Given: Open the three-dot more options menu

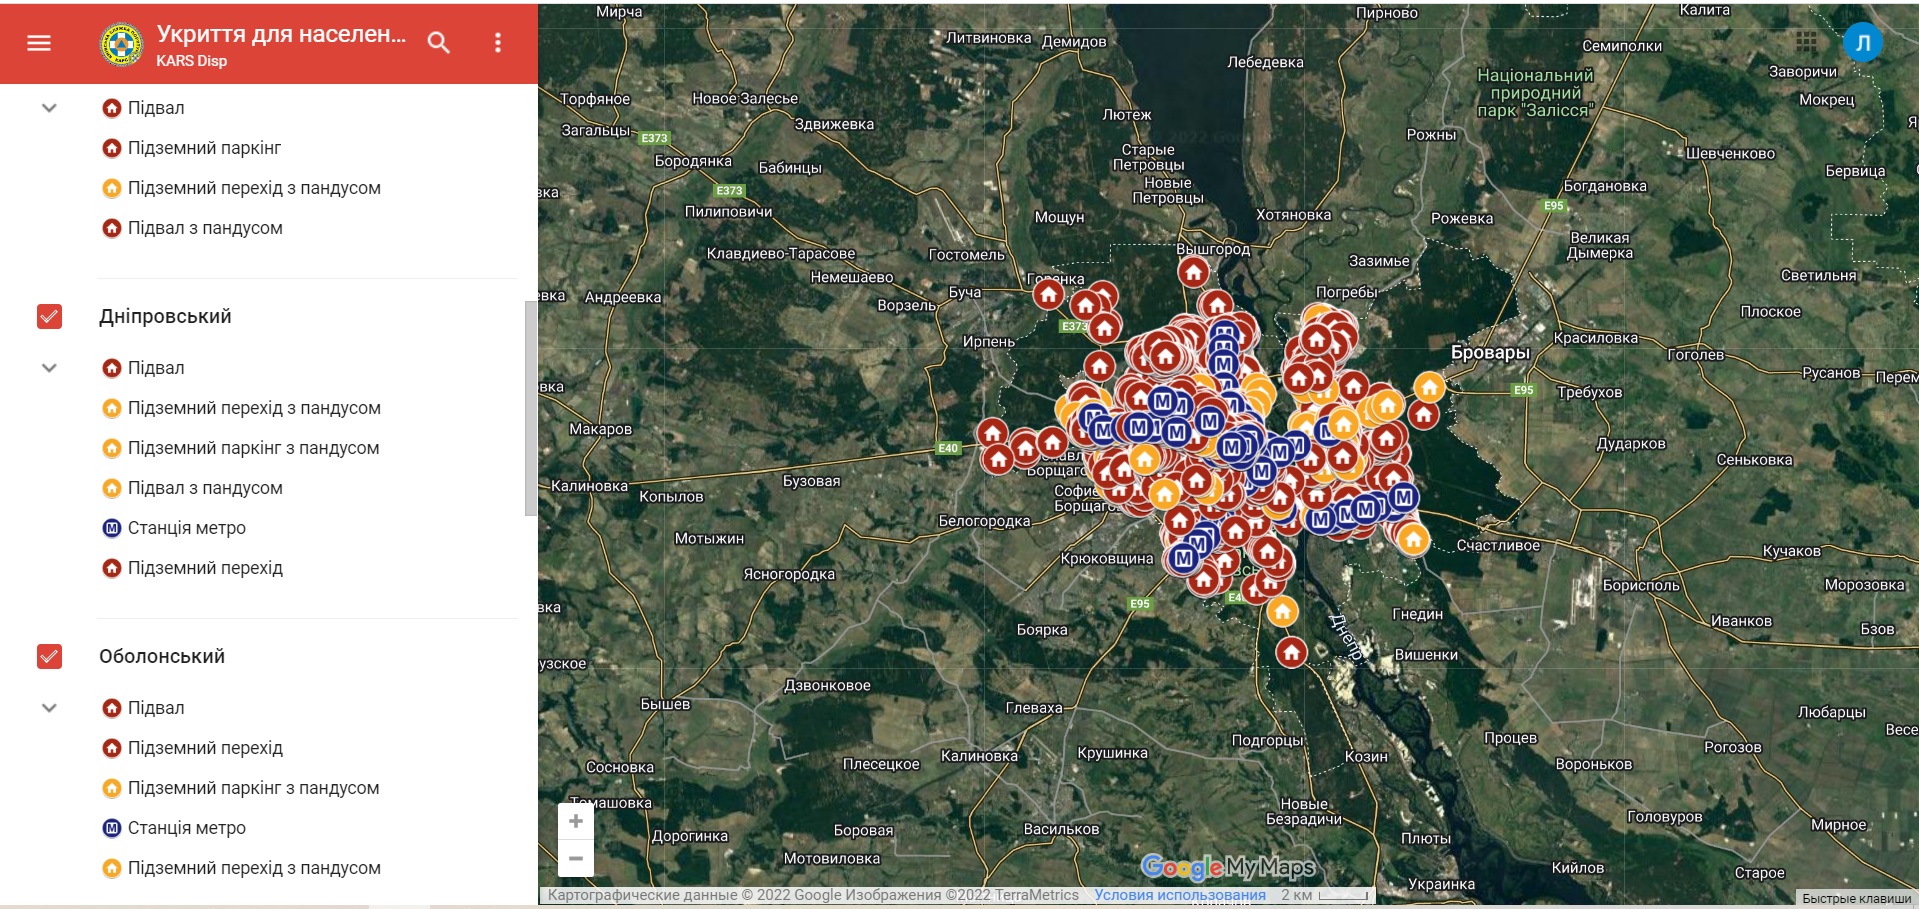Looking at the screenshot, I should pyautogui.click(x=498, y=43).
